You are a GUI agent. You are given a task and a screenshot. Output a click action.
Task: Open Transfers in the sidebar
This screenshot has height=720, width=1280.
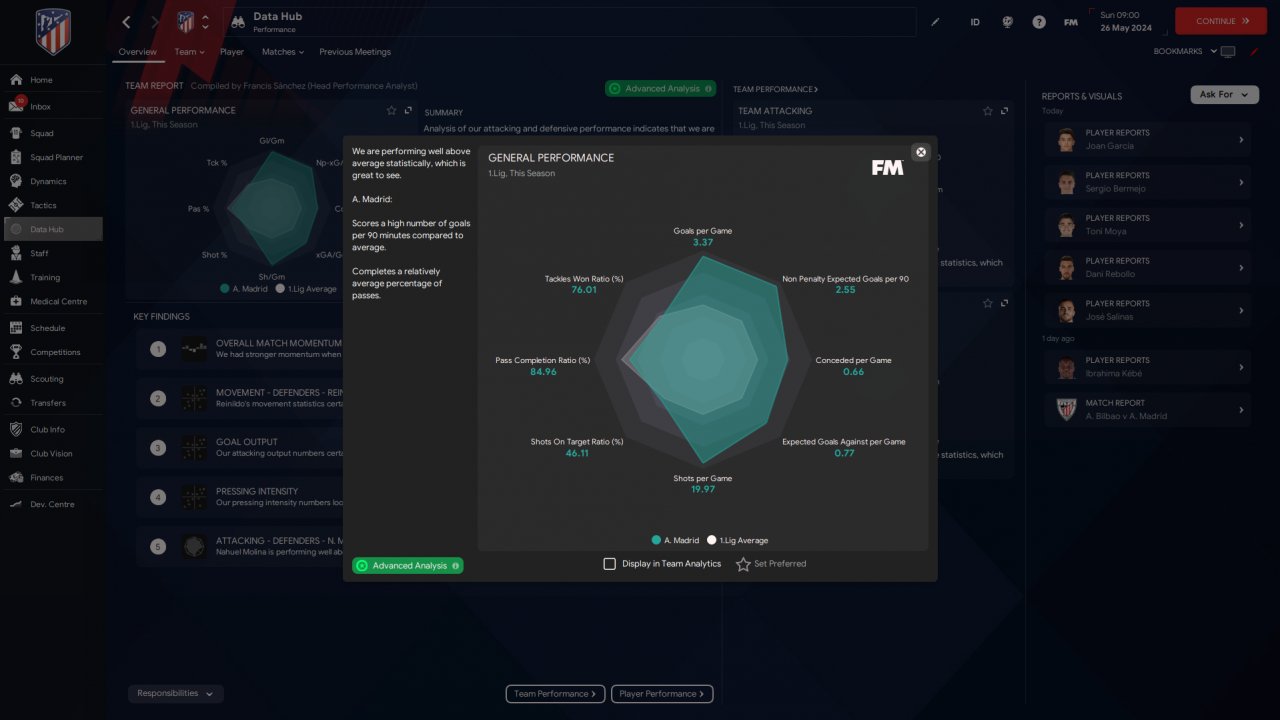click(52, 403)
